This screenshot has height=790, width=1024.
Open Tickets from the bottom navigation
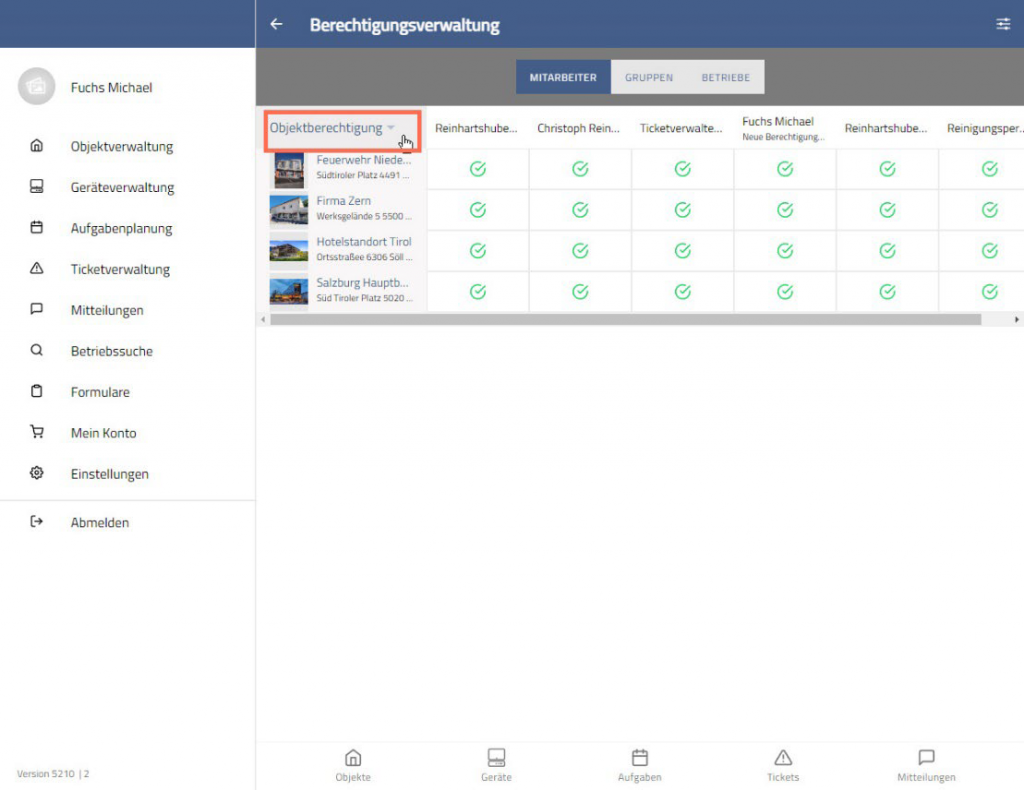tap(783, 765)
